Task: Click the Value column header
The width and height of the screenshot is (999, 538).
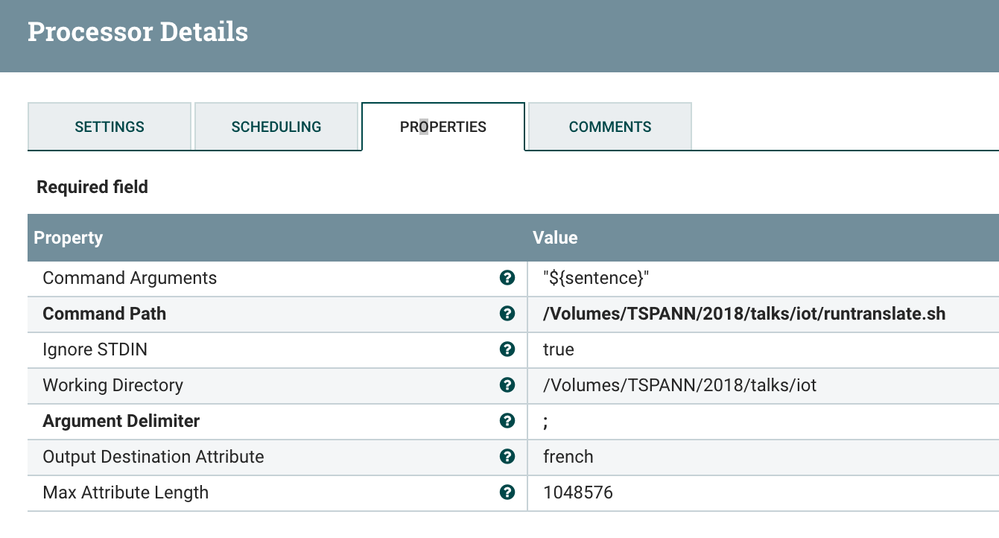Action: click(555, 238)
